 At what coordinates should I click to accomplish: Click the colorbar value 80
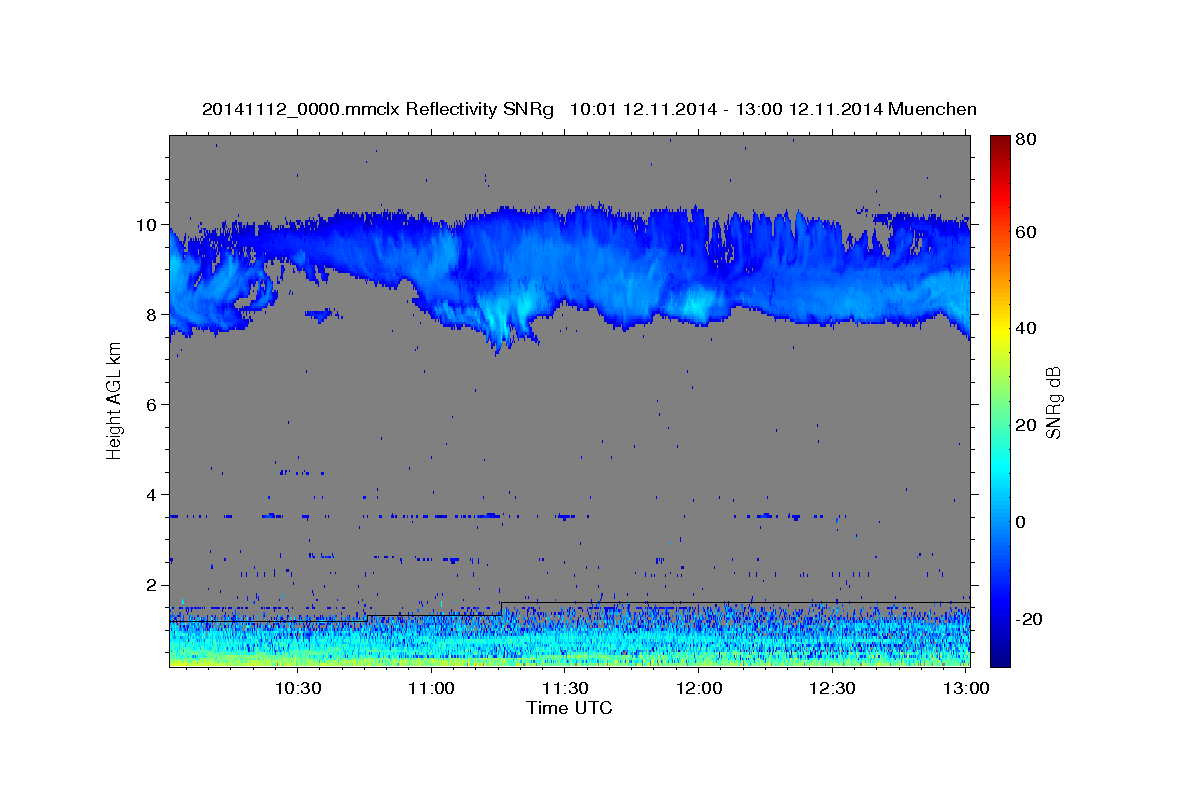click(1025, 140)
